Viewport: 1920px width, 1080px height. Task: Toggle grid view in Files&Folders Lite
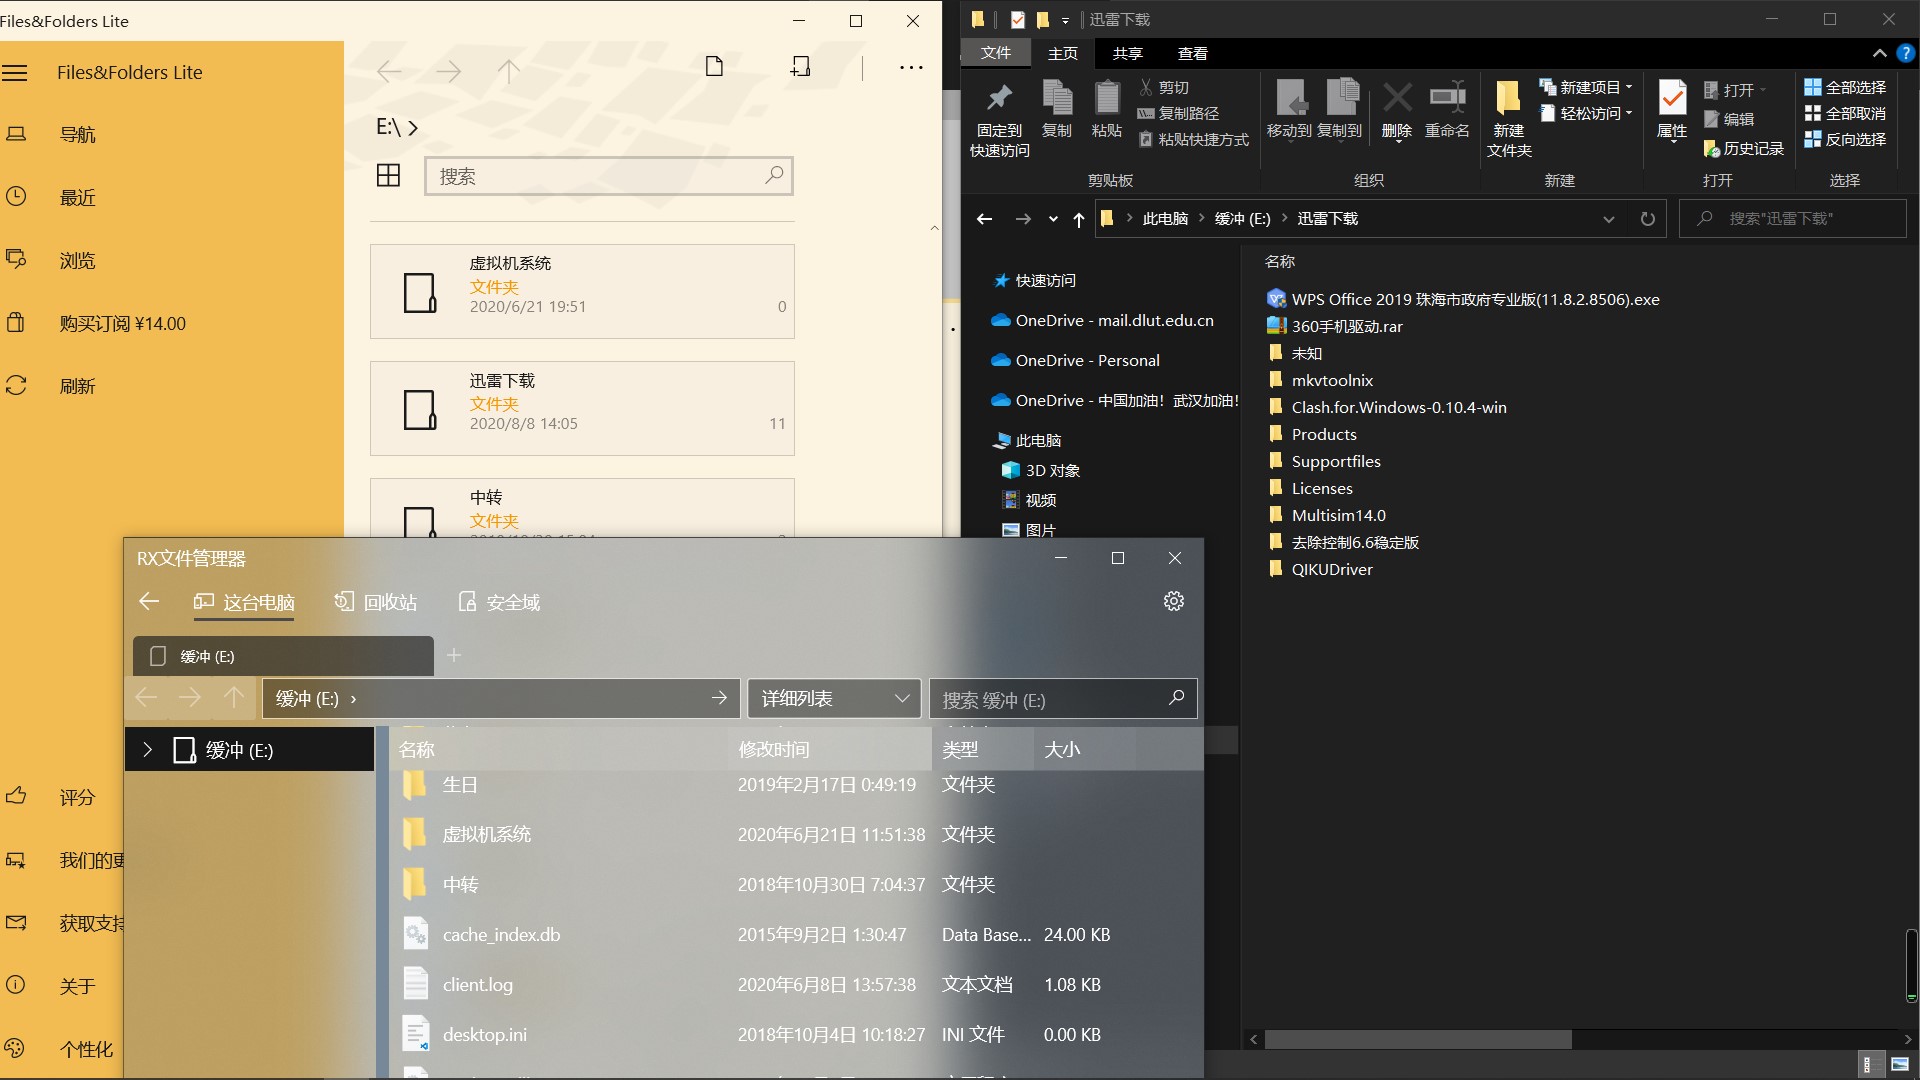pos(389,175)
